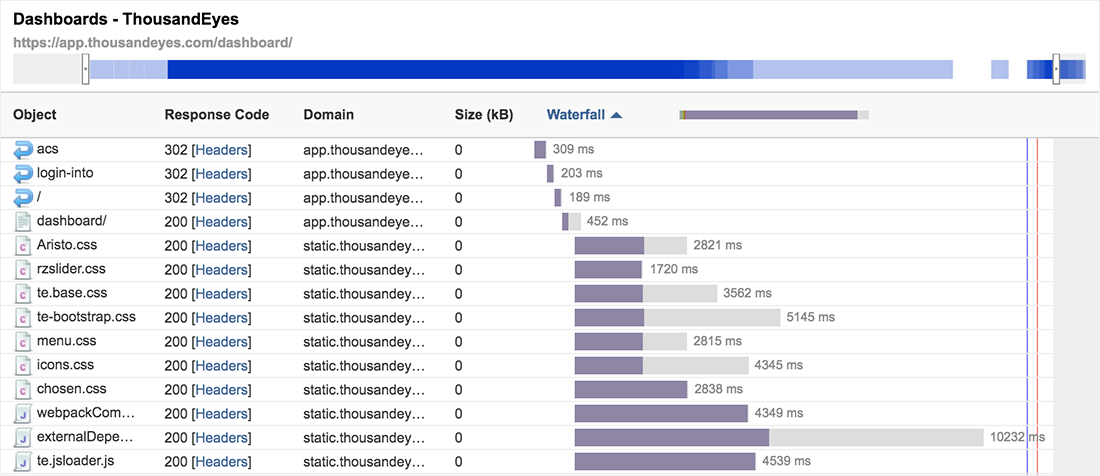Image resolution: width=1100 pixels, height=476 pixels.
Task: Click the CSS file icon for rzslider.css
Action: pos(23,270)
